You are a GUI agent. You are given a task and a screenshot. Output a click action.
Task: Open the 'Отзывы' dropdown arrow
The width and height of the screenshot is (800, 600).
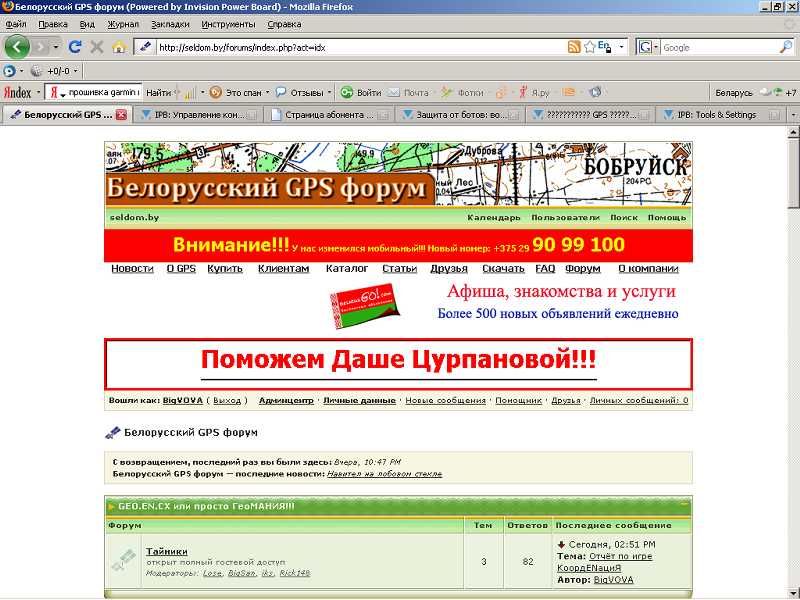pos(329,92)
